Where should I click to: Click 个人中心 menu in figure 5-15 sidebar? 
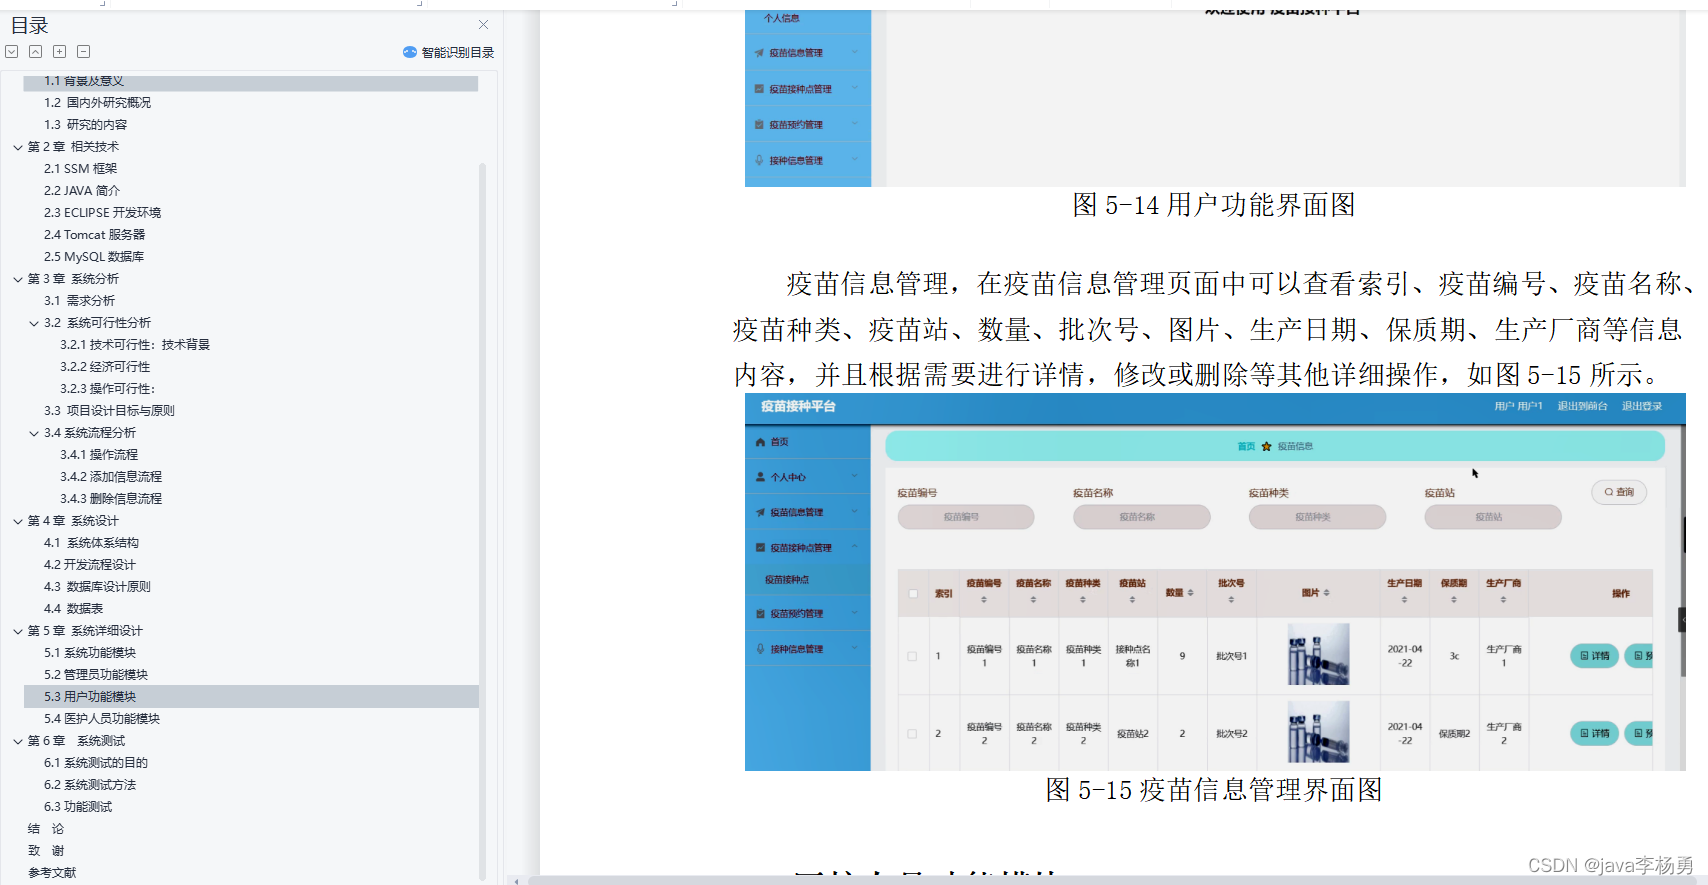(808, 477)
